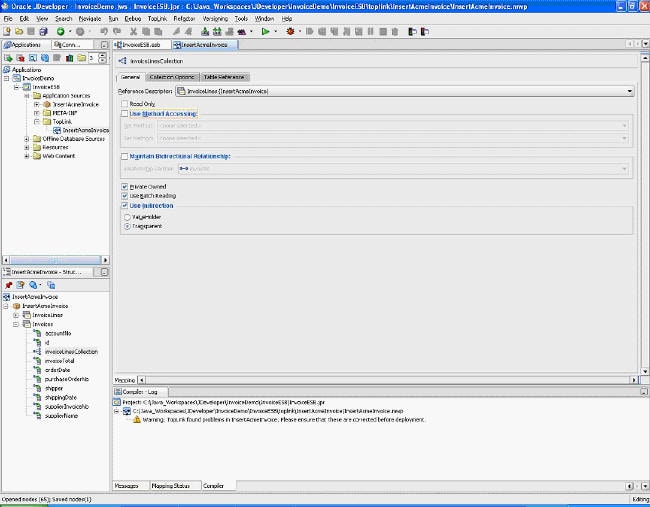Viewport: 650px width, 507px height.
Task: Collapse the InvoiceDemo tree node
Action: [7, 78]
